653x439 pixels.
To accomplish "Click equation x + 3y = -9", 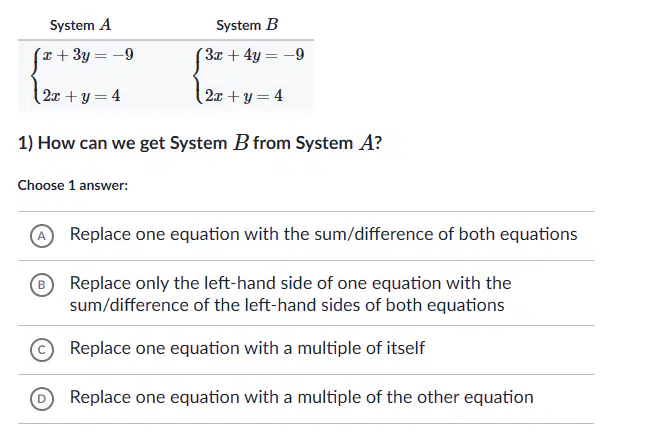I will point(88,55).
